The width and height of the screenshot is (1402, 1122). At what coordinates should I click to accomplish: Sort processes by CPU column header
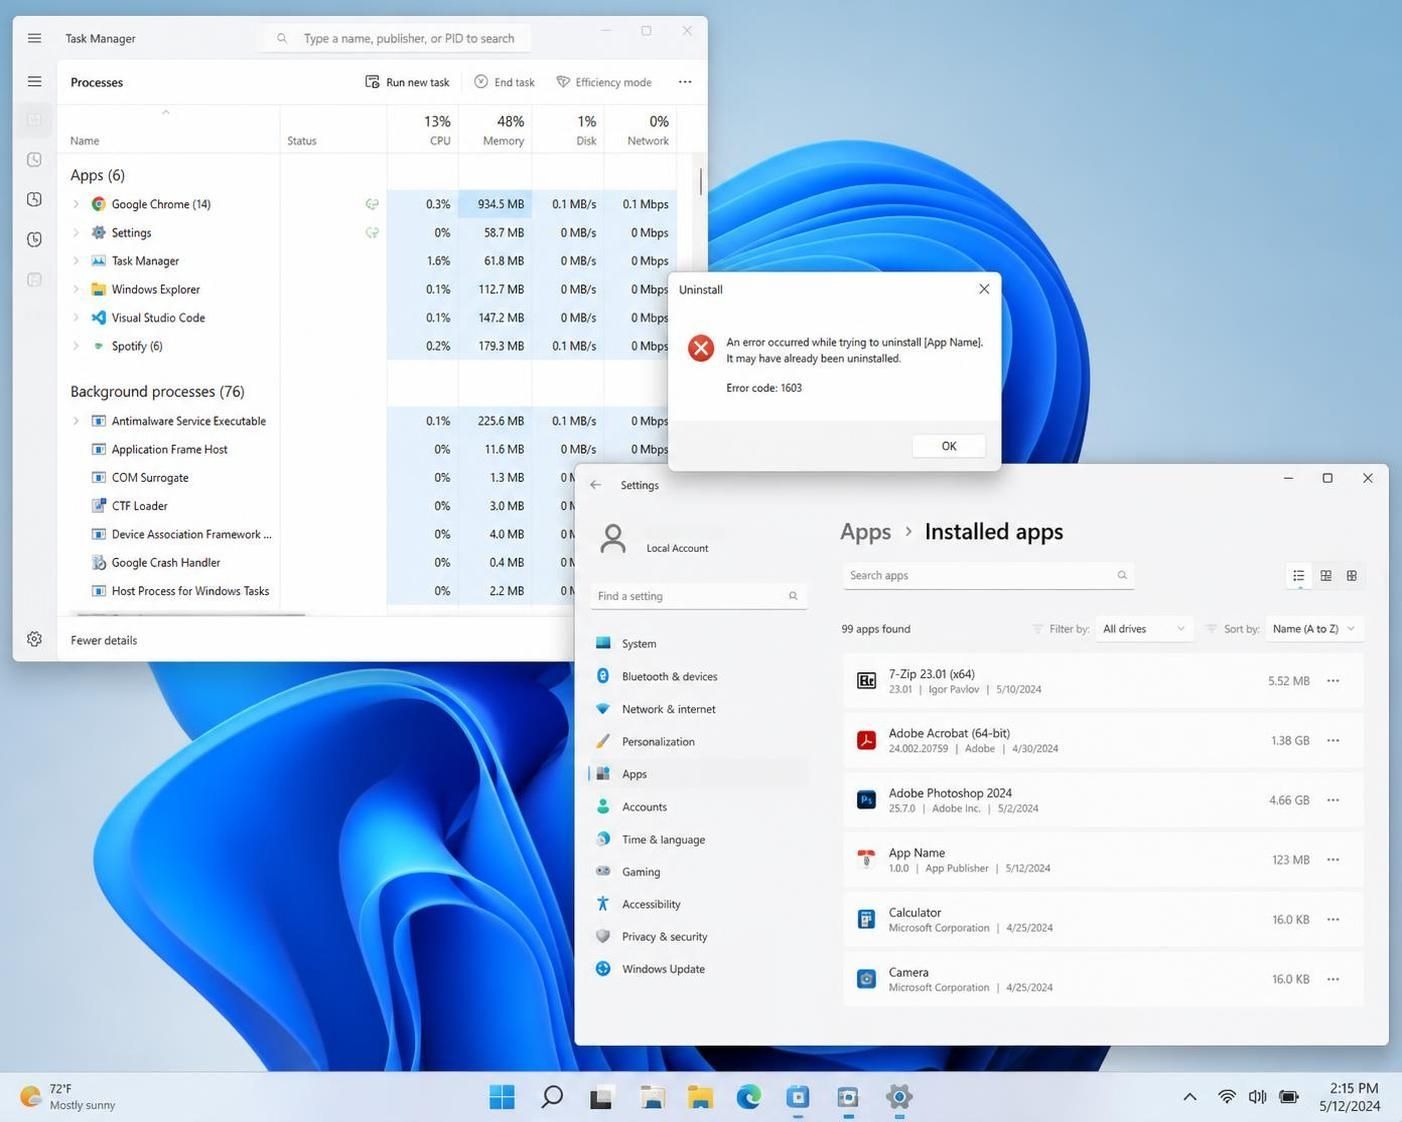coord(423,130)
